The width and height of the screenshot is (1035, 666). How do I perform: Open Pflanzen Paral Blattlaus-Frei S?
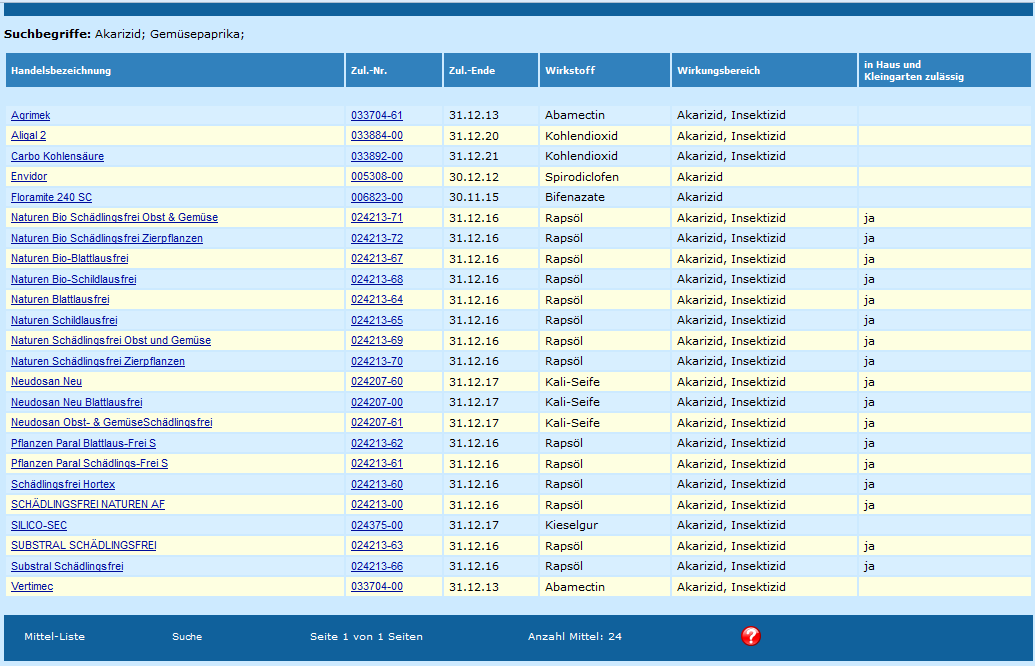(83, 443)
